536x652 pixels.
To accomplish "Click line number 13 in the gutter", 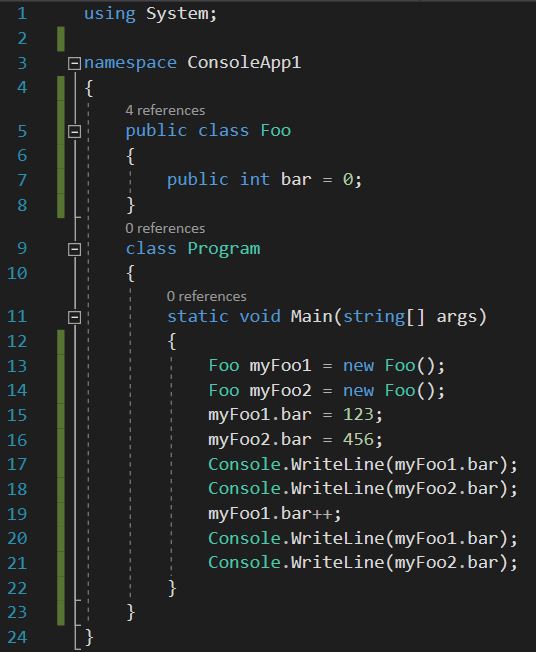I will (x=17, y=366).
